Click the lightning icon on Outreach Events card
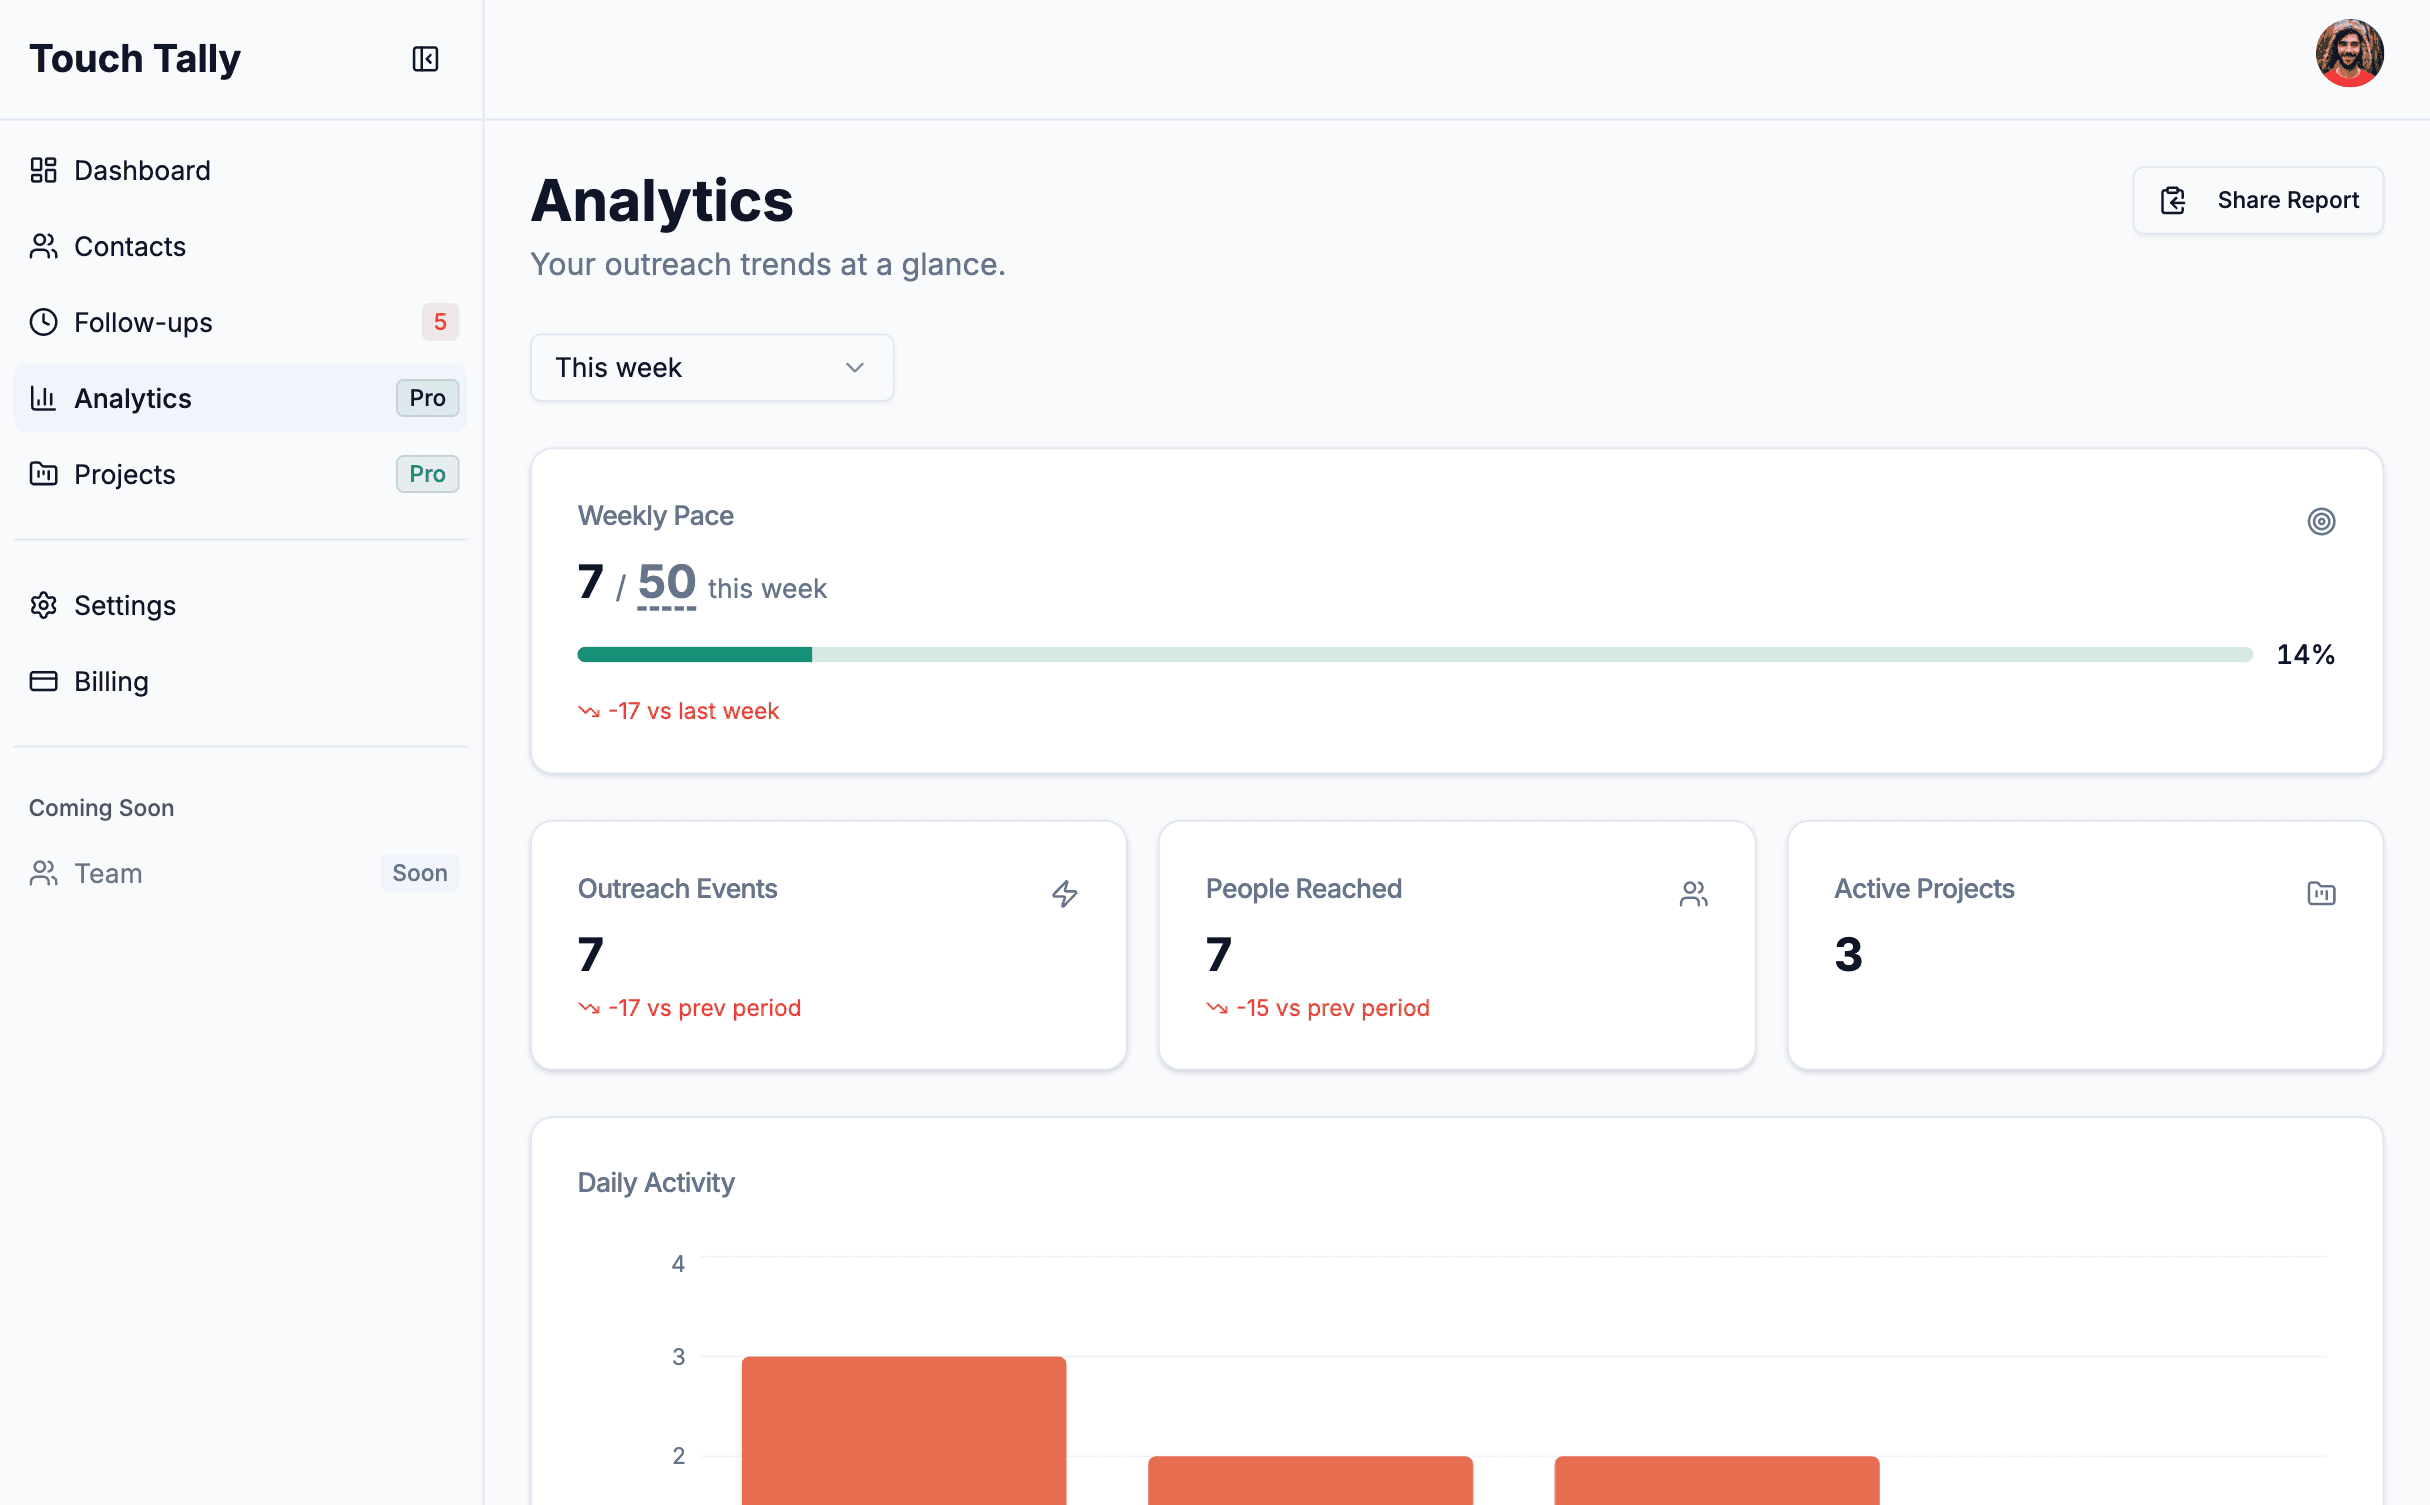The width and height of the screenshot is (2430, 1505). point(1064,894)
